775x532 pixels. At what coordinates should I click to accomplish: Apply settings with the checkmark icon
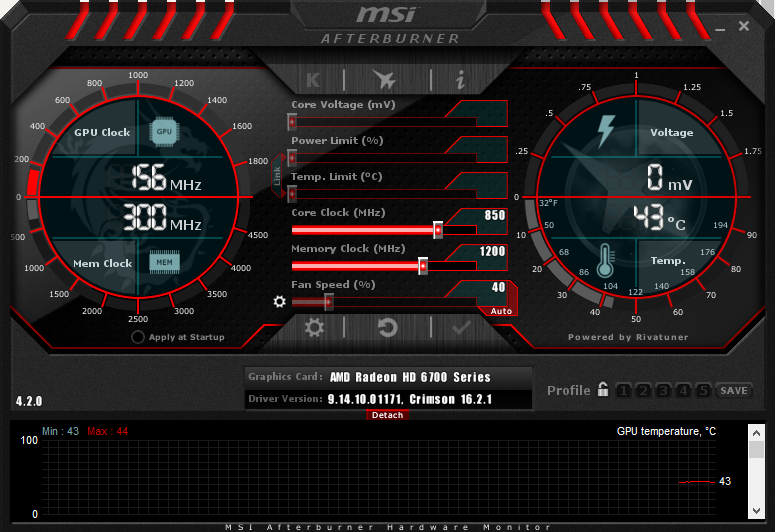pos(461,327)
